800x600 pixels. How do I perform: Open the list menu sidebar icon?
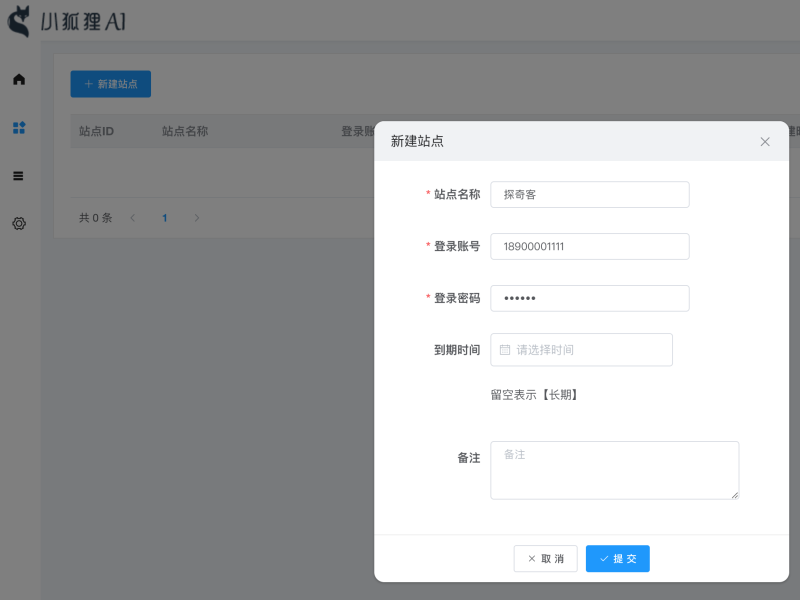[x=18, y=176]
